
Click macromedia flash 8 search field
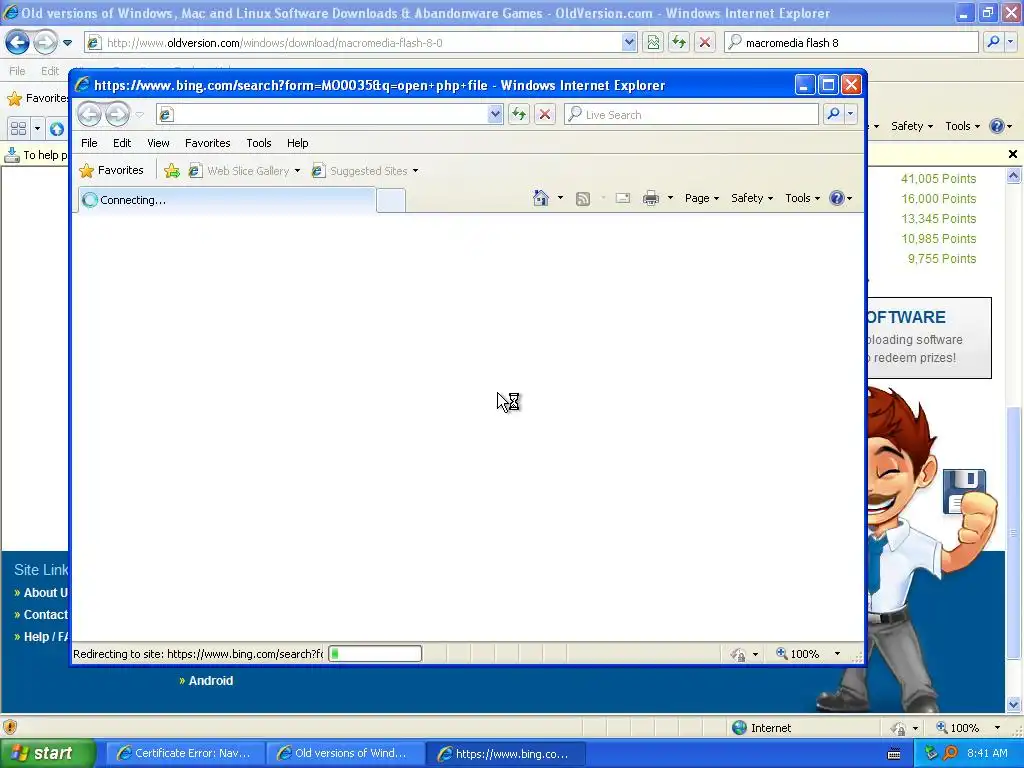(851, 42)
